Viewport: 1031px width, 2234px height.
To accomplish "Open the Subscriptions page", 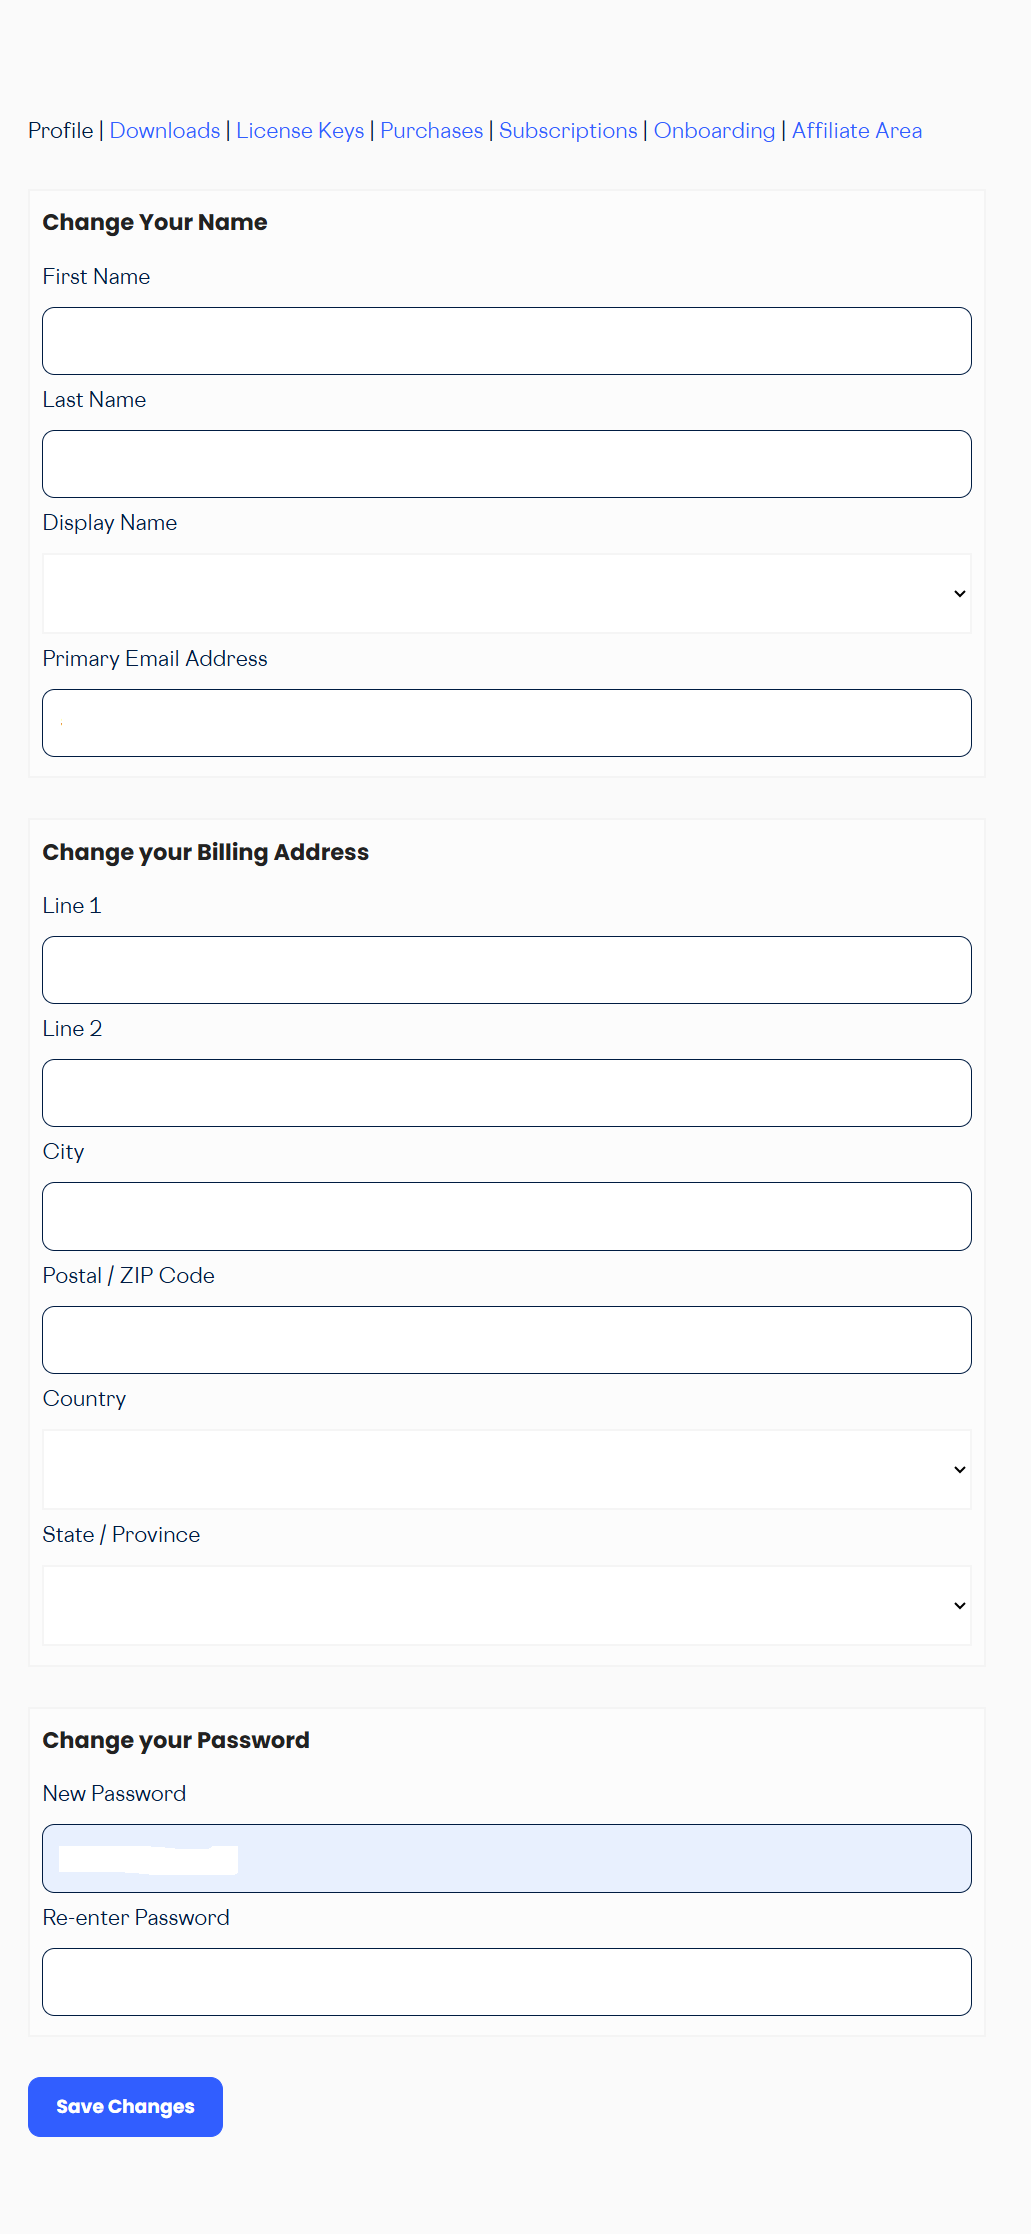I will (567, 131).
